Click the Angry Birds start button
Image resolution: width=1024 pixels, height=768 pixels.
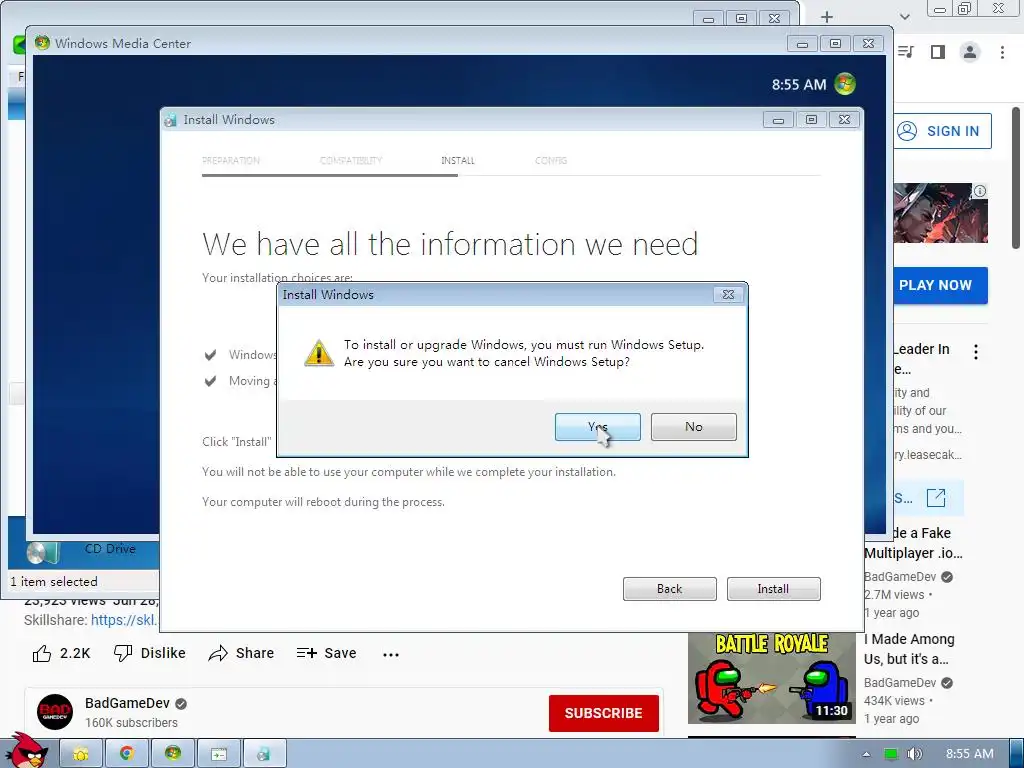[x=26, y=751]
